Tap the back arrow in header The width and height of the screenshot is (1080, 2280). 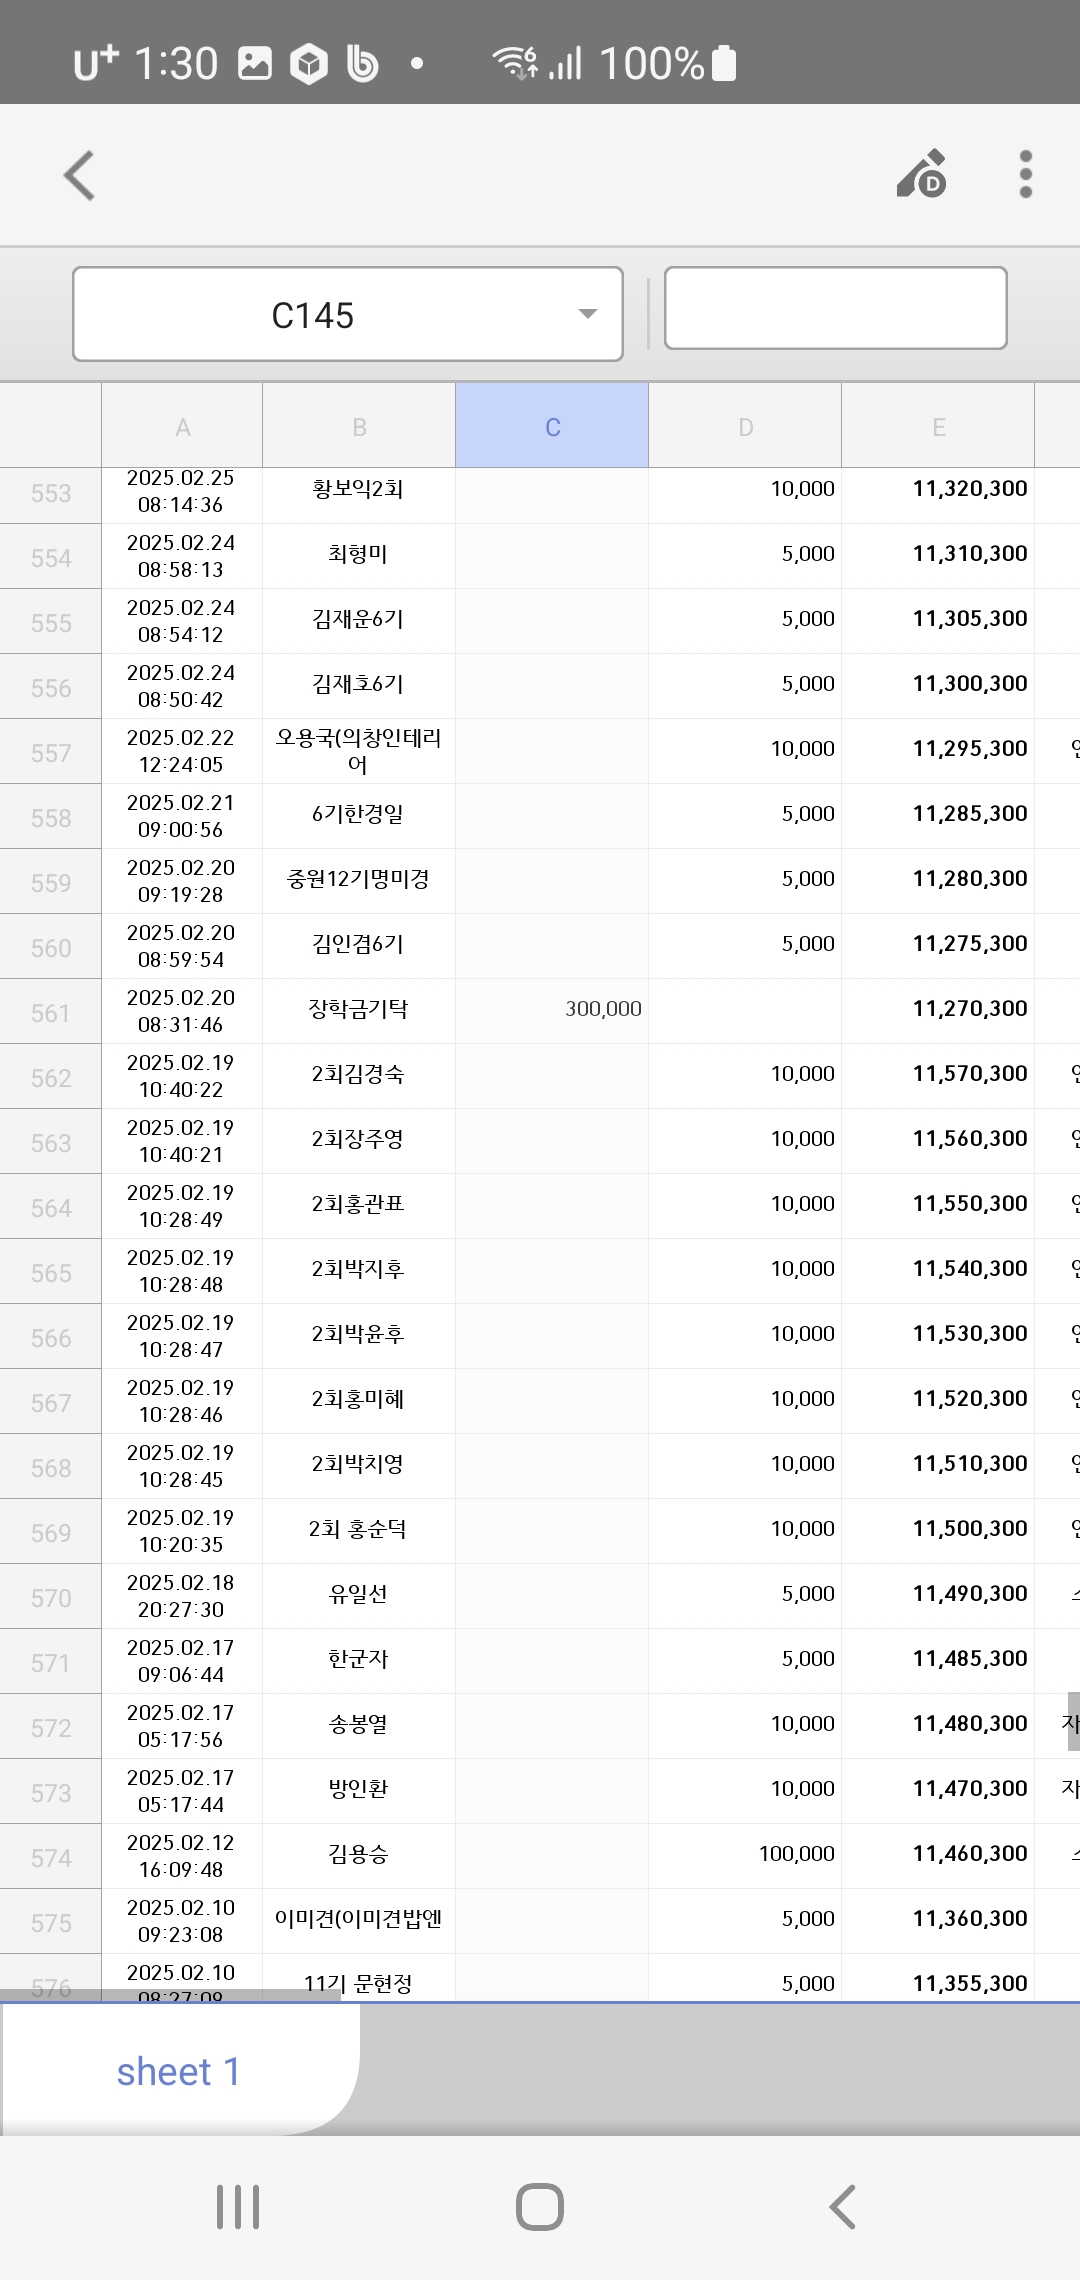80,176
